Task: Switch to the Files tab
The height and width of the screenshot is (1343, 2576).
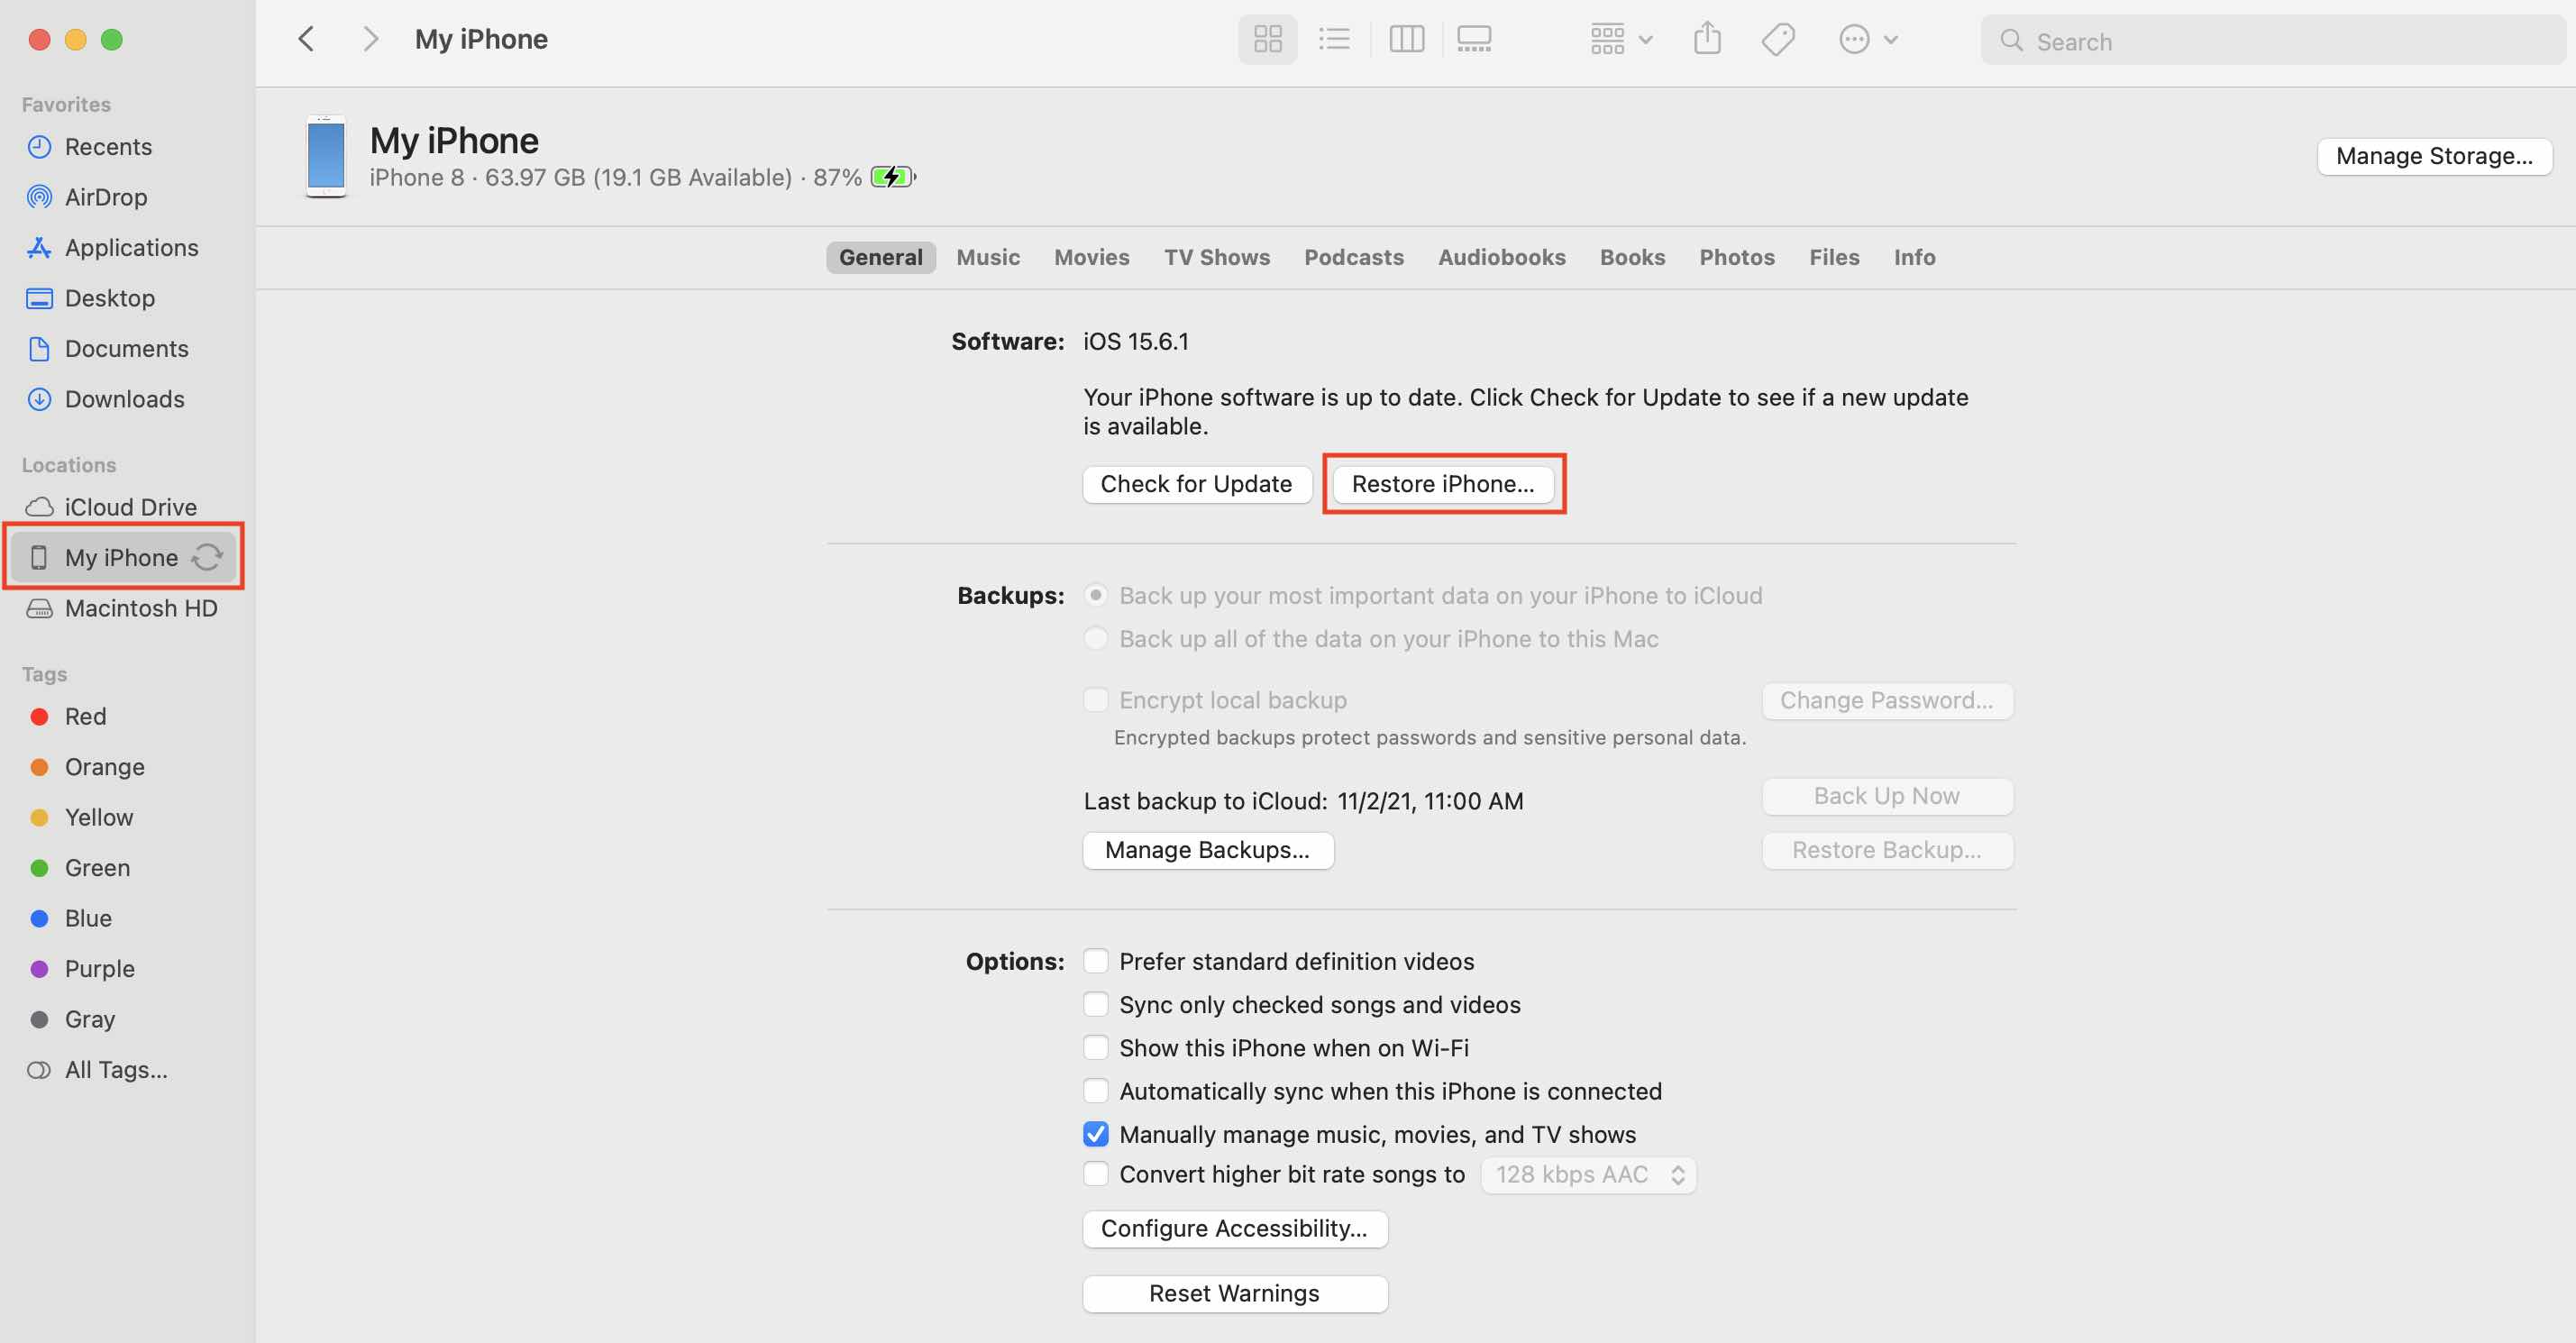Action: click(x=1834, y=257)
